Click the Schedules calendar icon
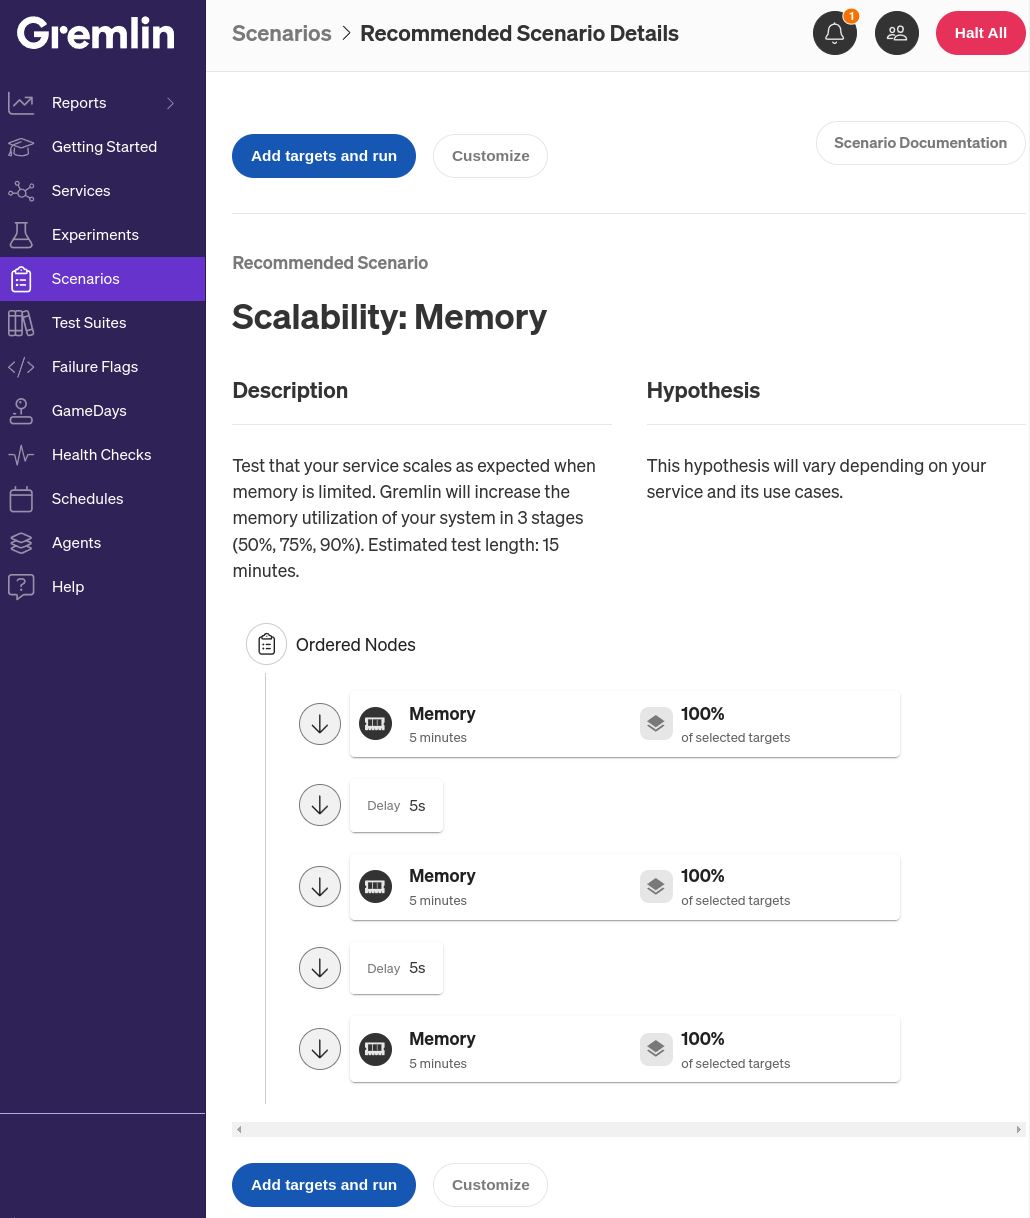1030x1218 pixels. pyautogui.click(x=21, y=499)
